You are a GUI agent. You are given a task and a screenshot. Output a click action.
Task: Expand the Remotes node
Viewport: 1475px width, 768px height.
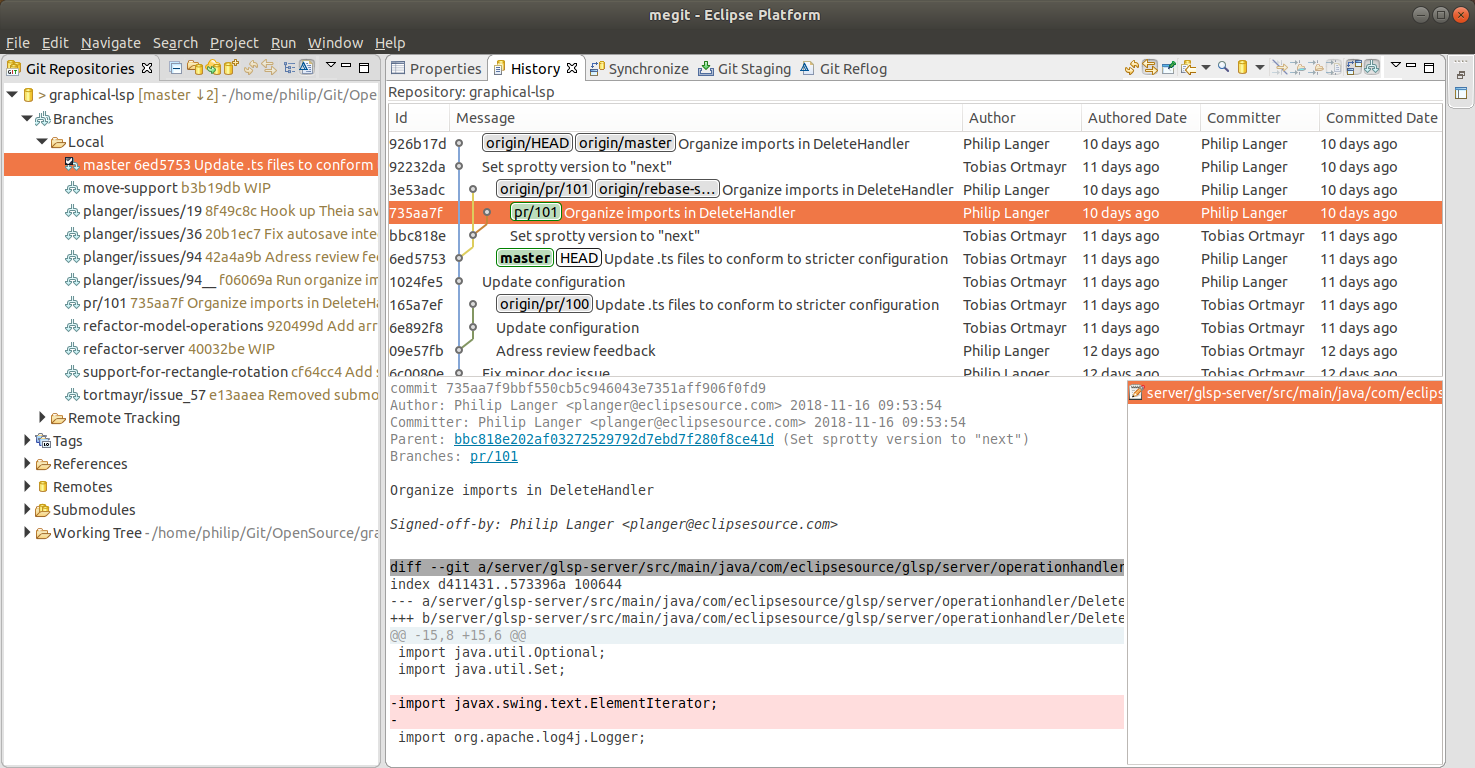28,486
